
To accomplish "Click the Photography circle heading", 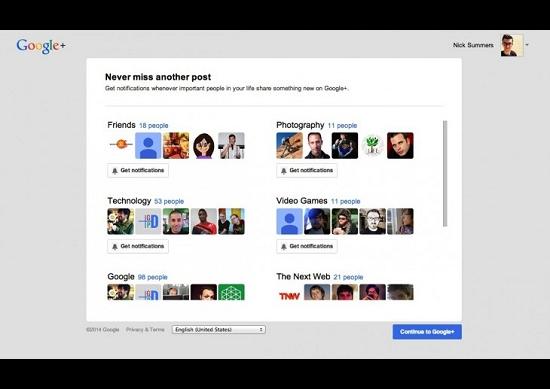I will click(300, 125).
